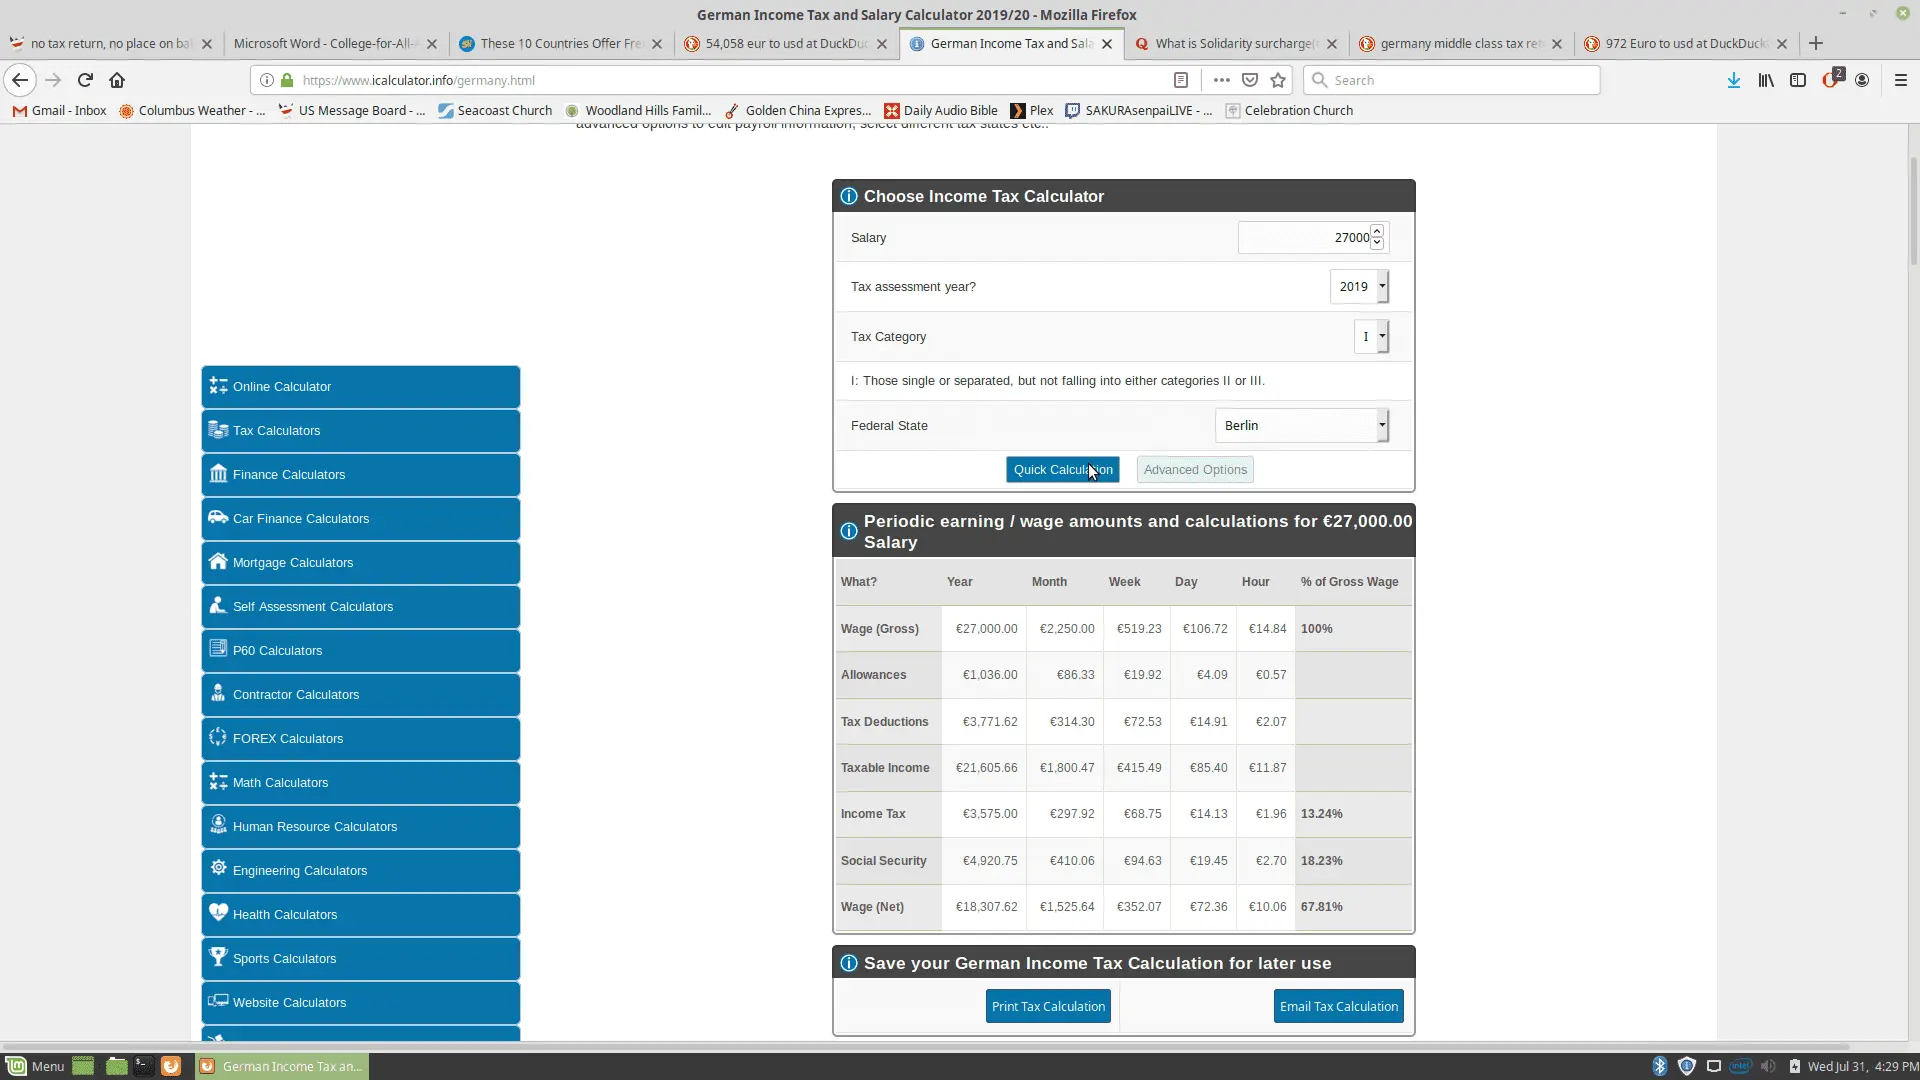Switch to the '972 Euro to usd' tab
1920x1080 pixels.
[1680, 43]
